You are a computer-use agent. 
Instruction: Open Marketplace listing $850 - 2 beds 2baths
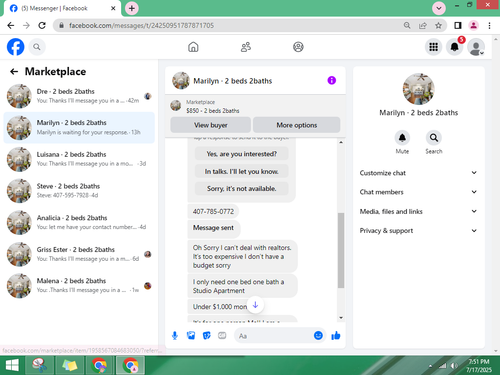pos(213,110)
